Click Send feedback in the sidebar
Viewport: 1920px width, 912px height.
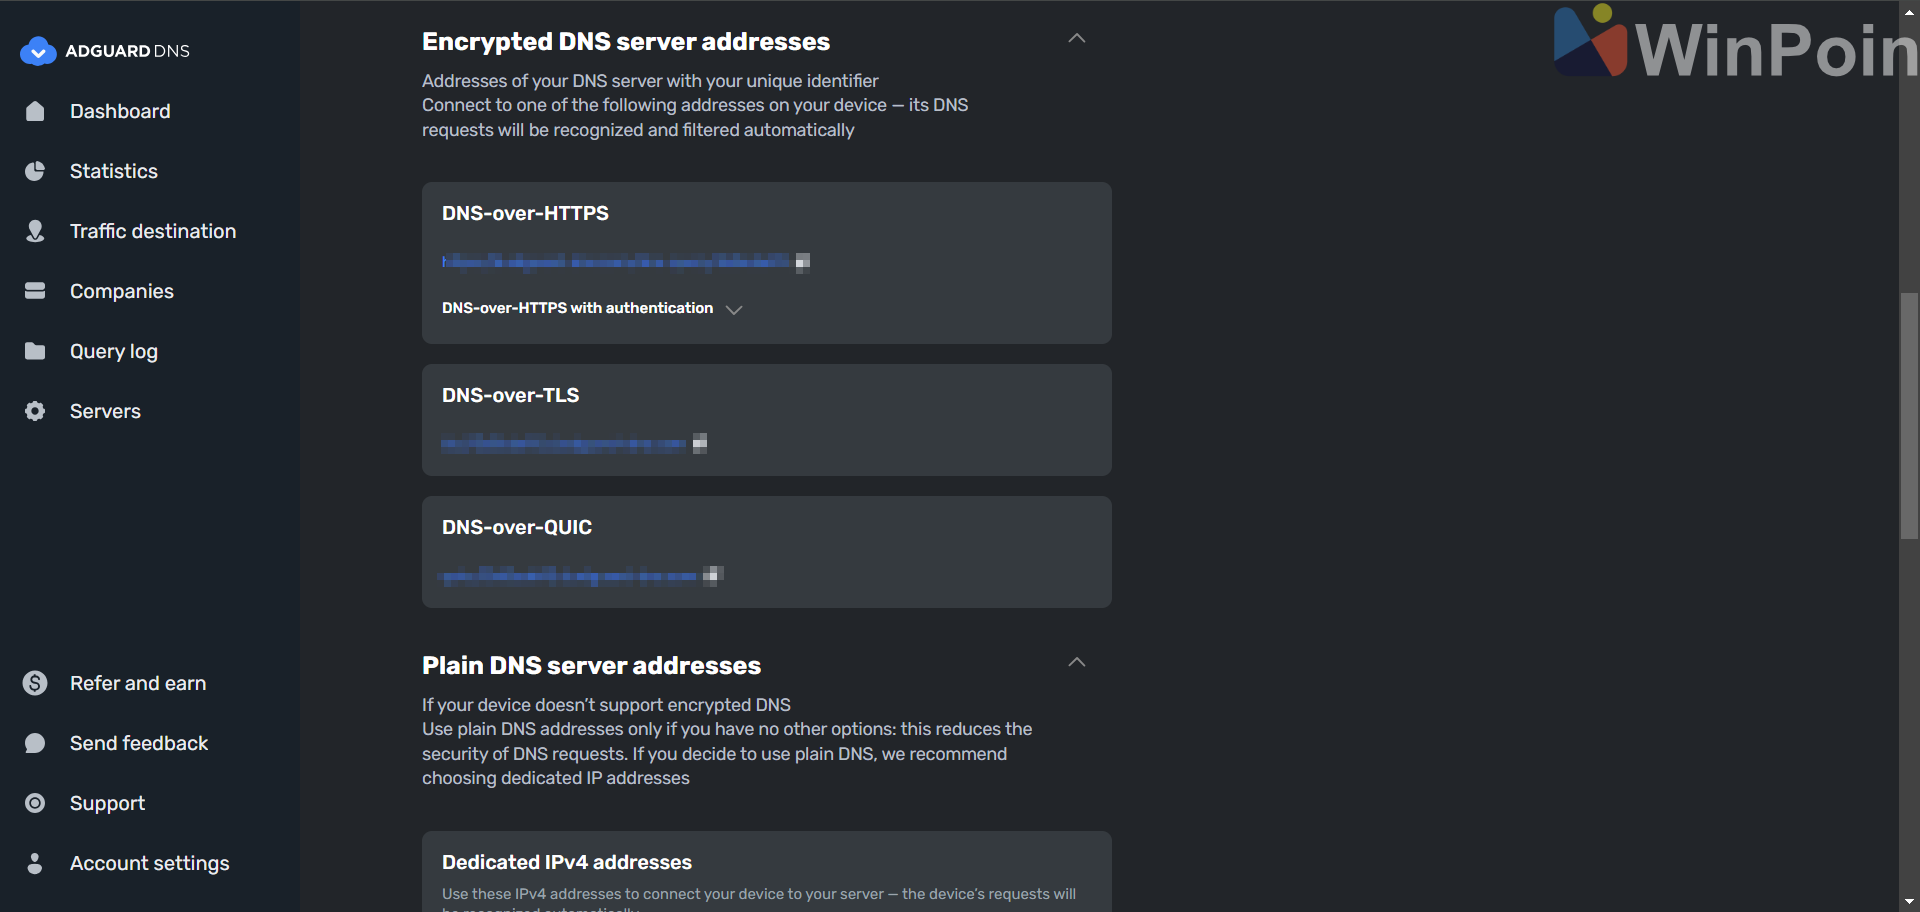138,743
